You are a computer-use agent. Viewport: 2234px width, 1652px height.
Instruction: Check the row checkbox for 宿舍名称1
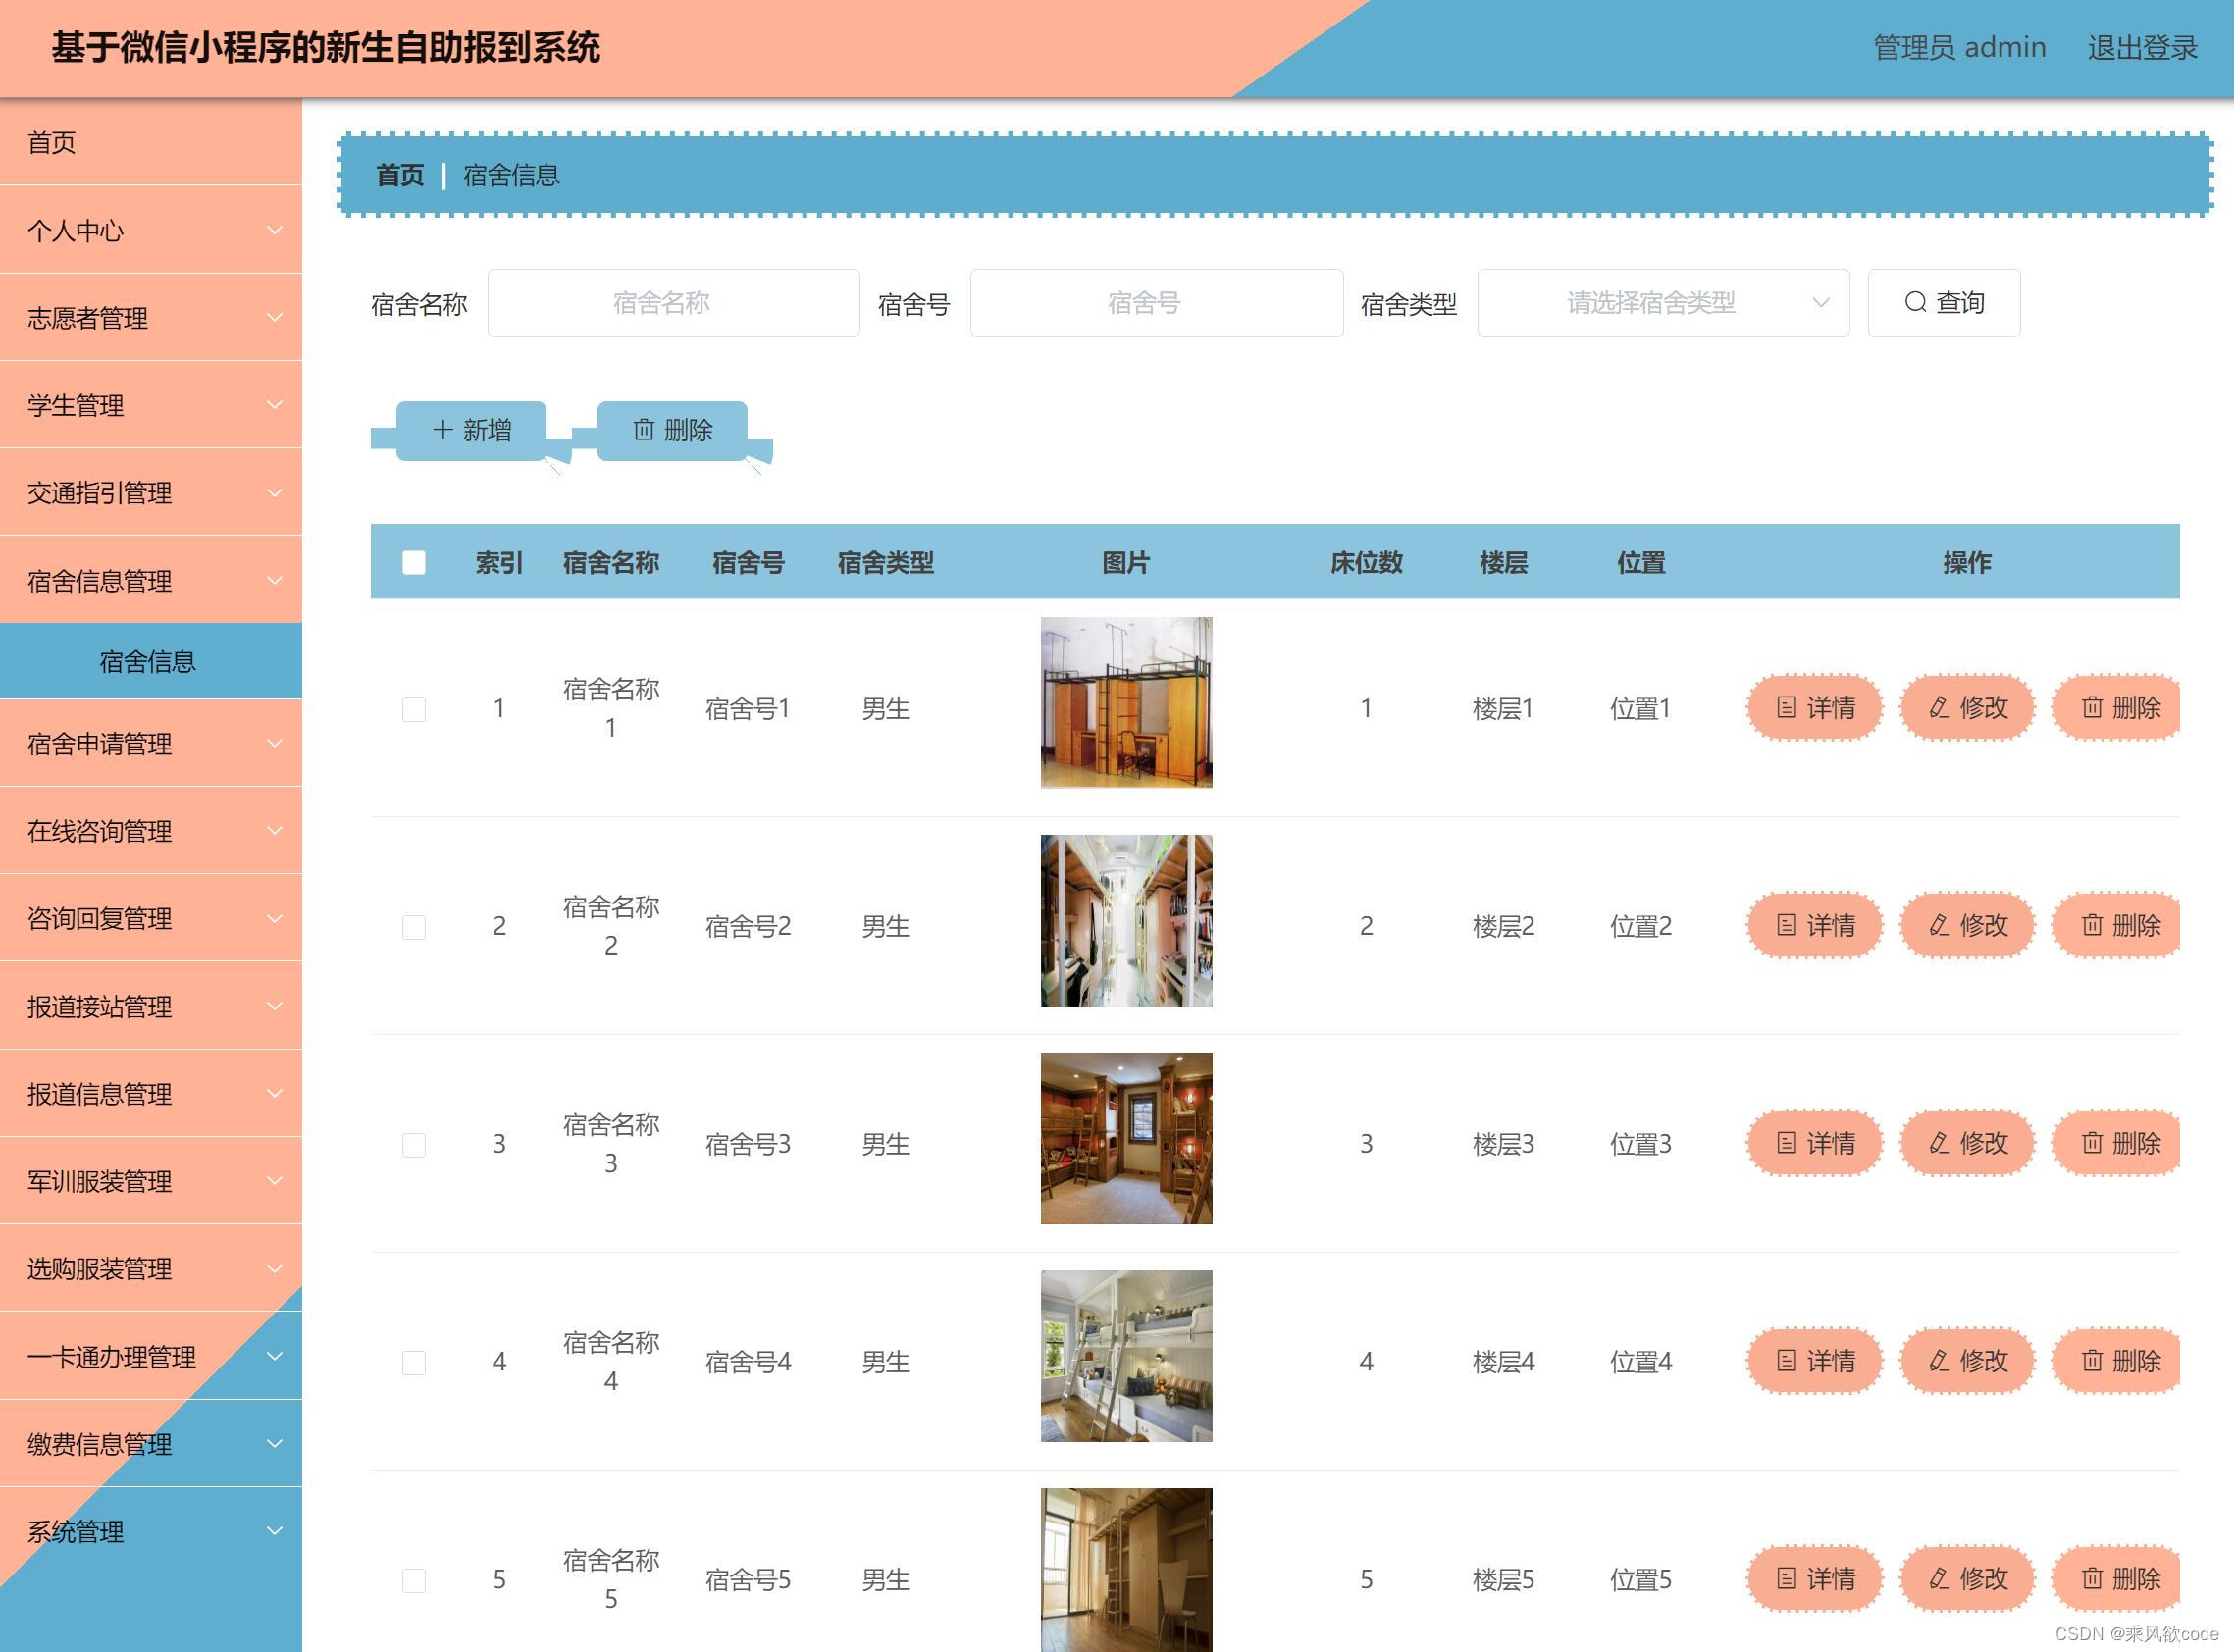[413, 709]
